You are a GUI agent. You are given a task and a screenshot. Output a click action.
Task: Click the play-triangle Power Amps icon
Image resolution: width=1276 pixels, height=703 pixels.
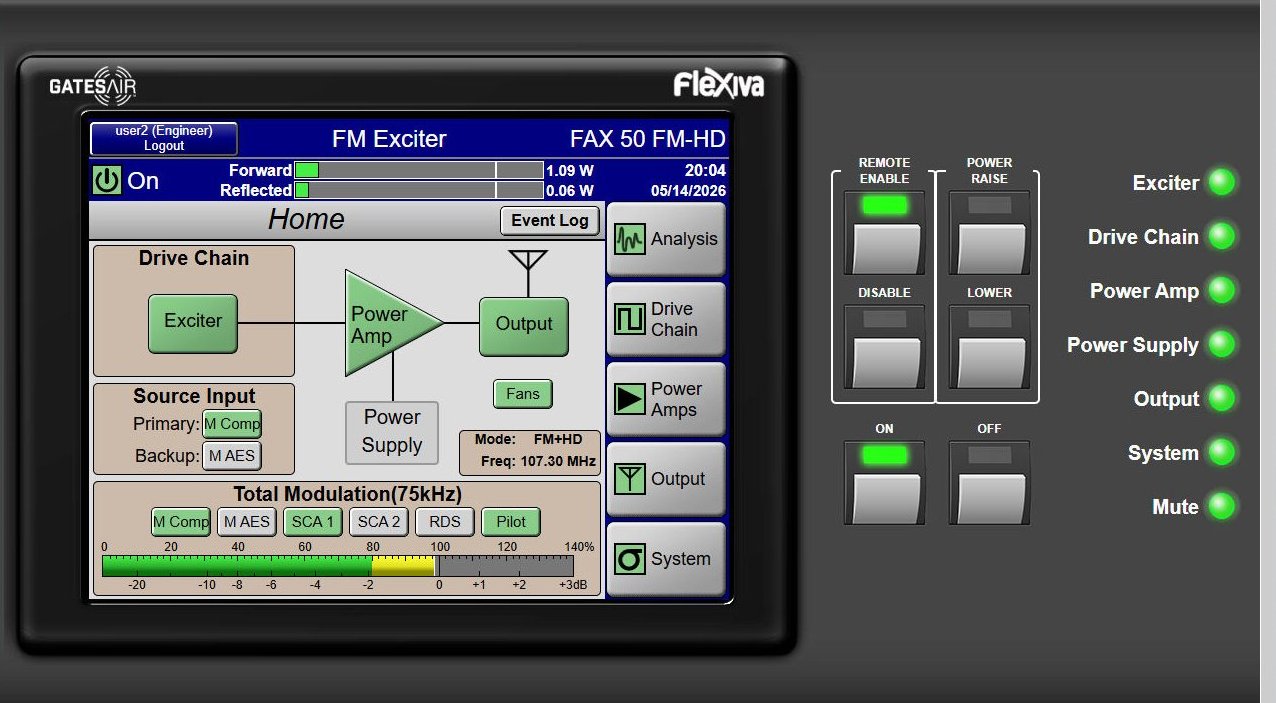click(x=630, y=399)
